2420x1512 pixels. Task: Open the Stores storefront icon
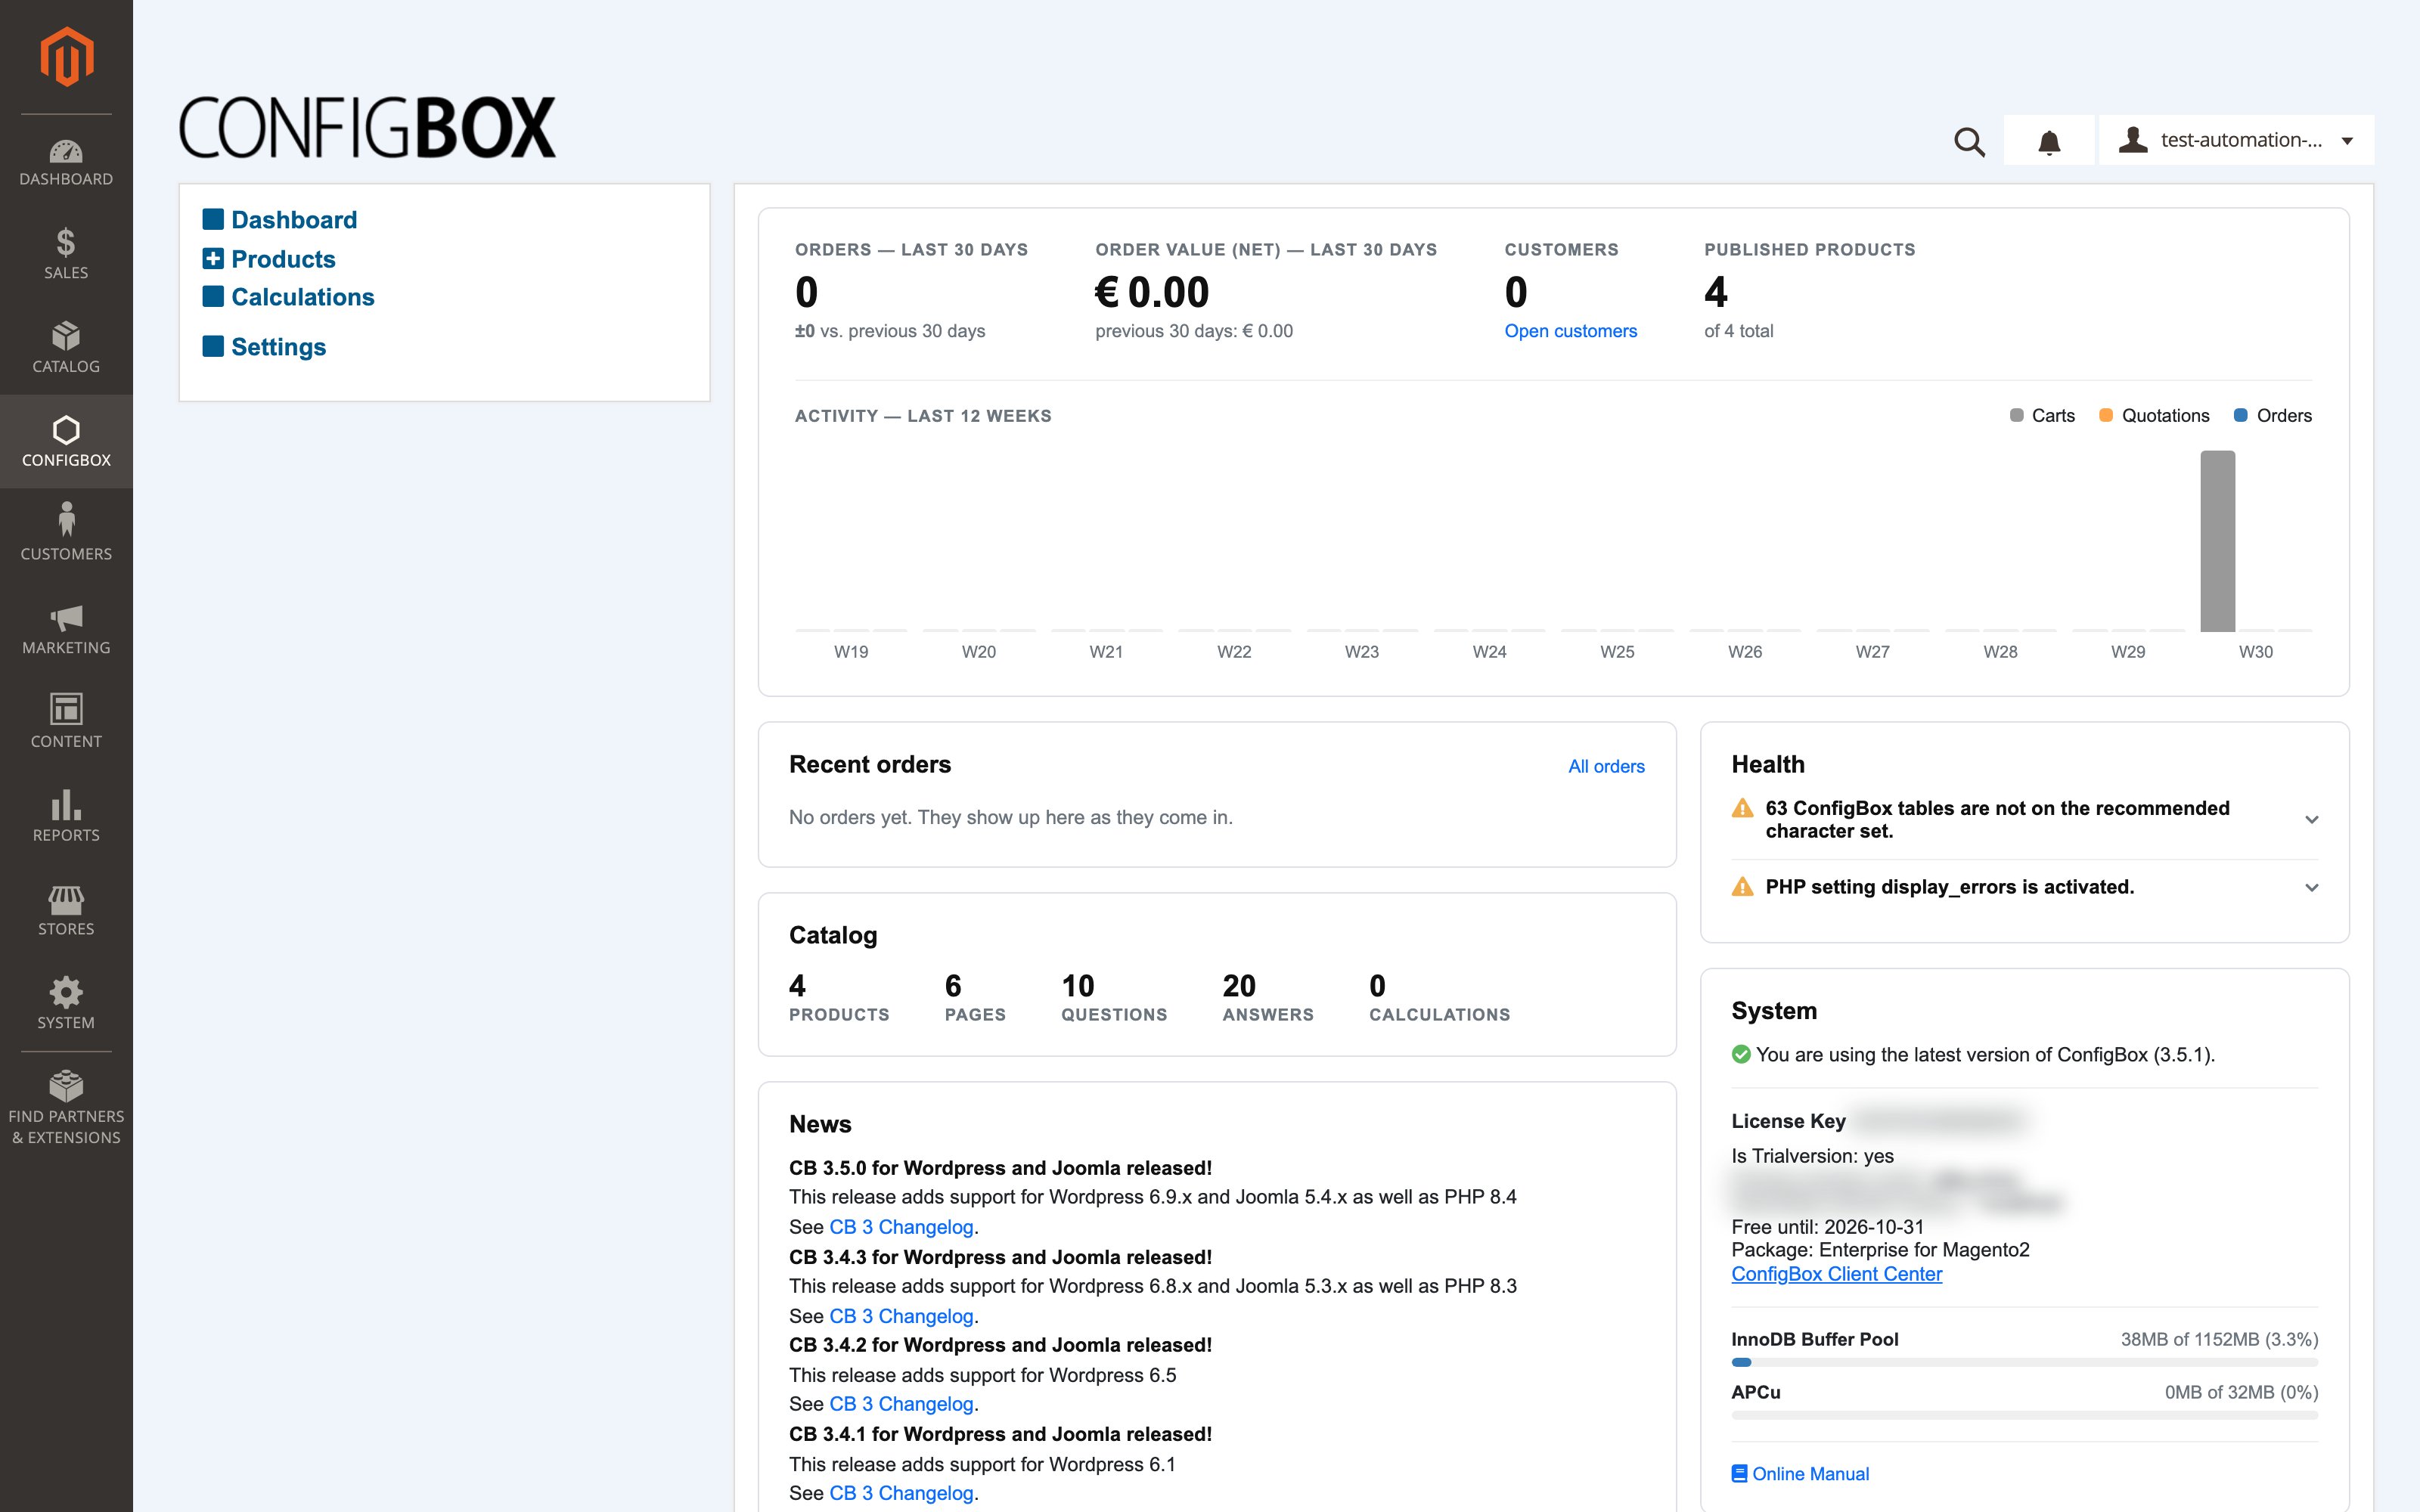coord(66,900)
